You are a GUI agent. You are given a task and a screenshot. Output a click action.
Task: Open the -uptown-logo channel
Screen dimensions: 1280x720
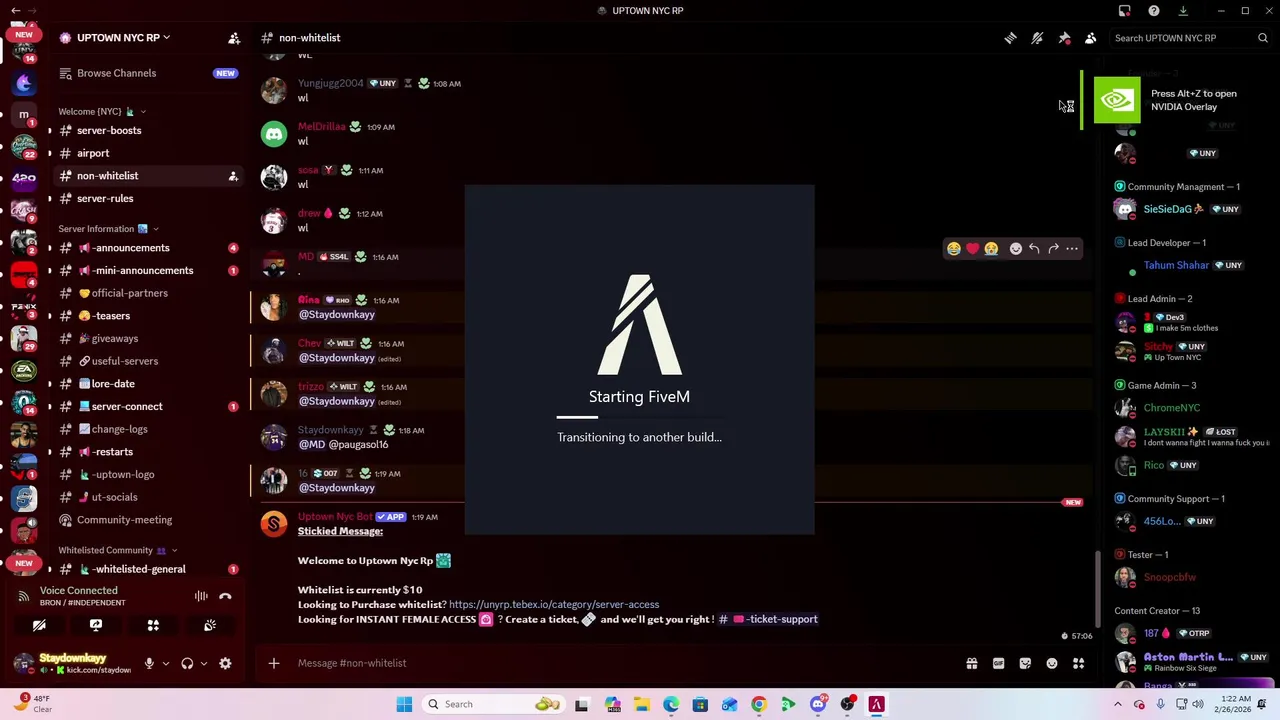pyautogui.click(x=123, y=475)
